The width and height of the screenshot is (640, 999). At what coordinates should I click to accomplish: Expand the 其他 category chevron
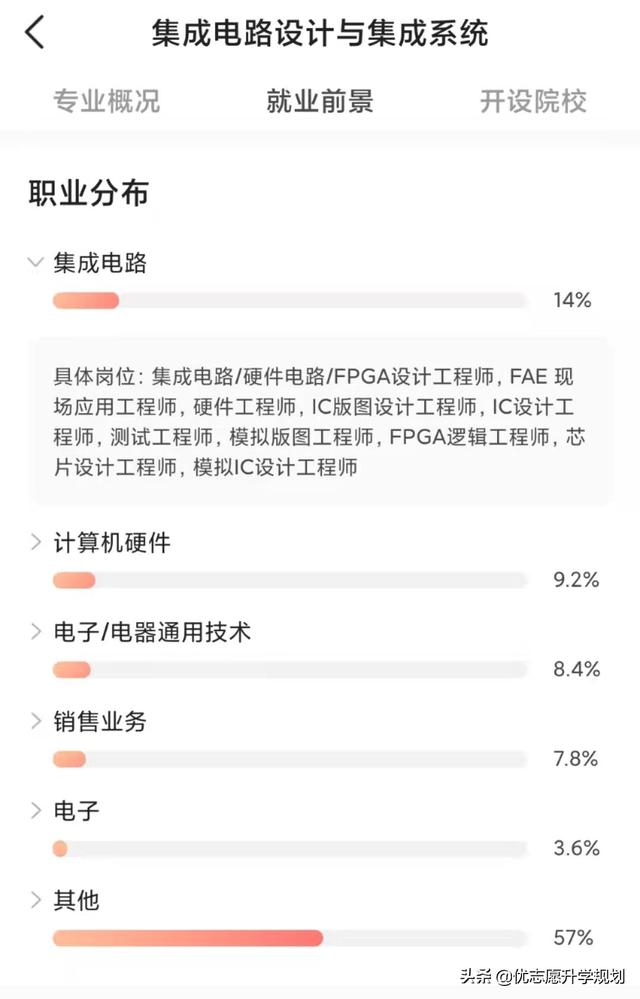pyautogui.click(x=36, y=900)
